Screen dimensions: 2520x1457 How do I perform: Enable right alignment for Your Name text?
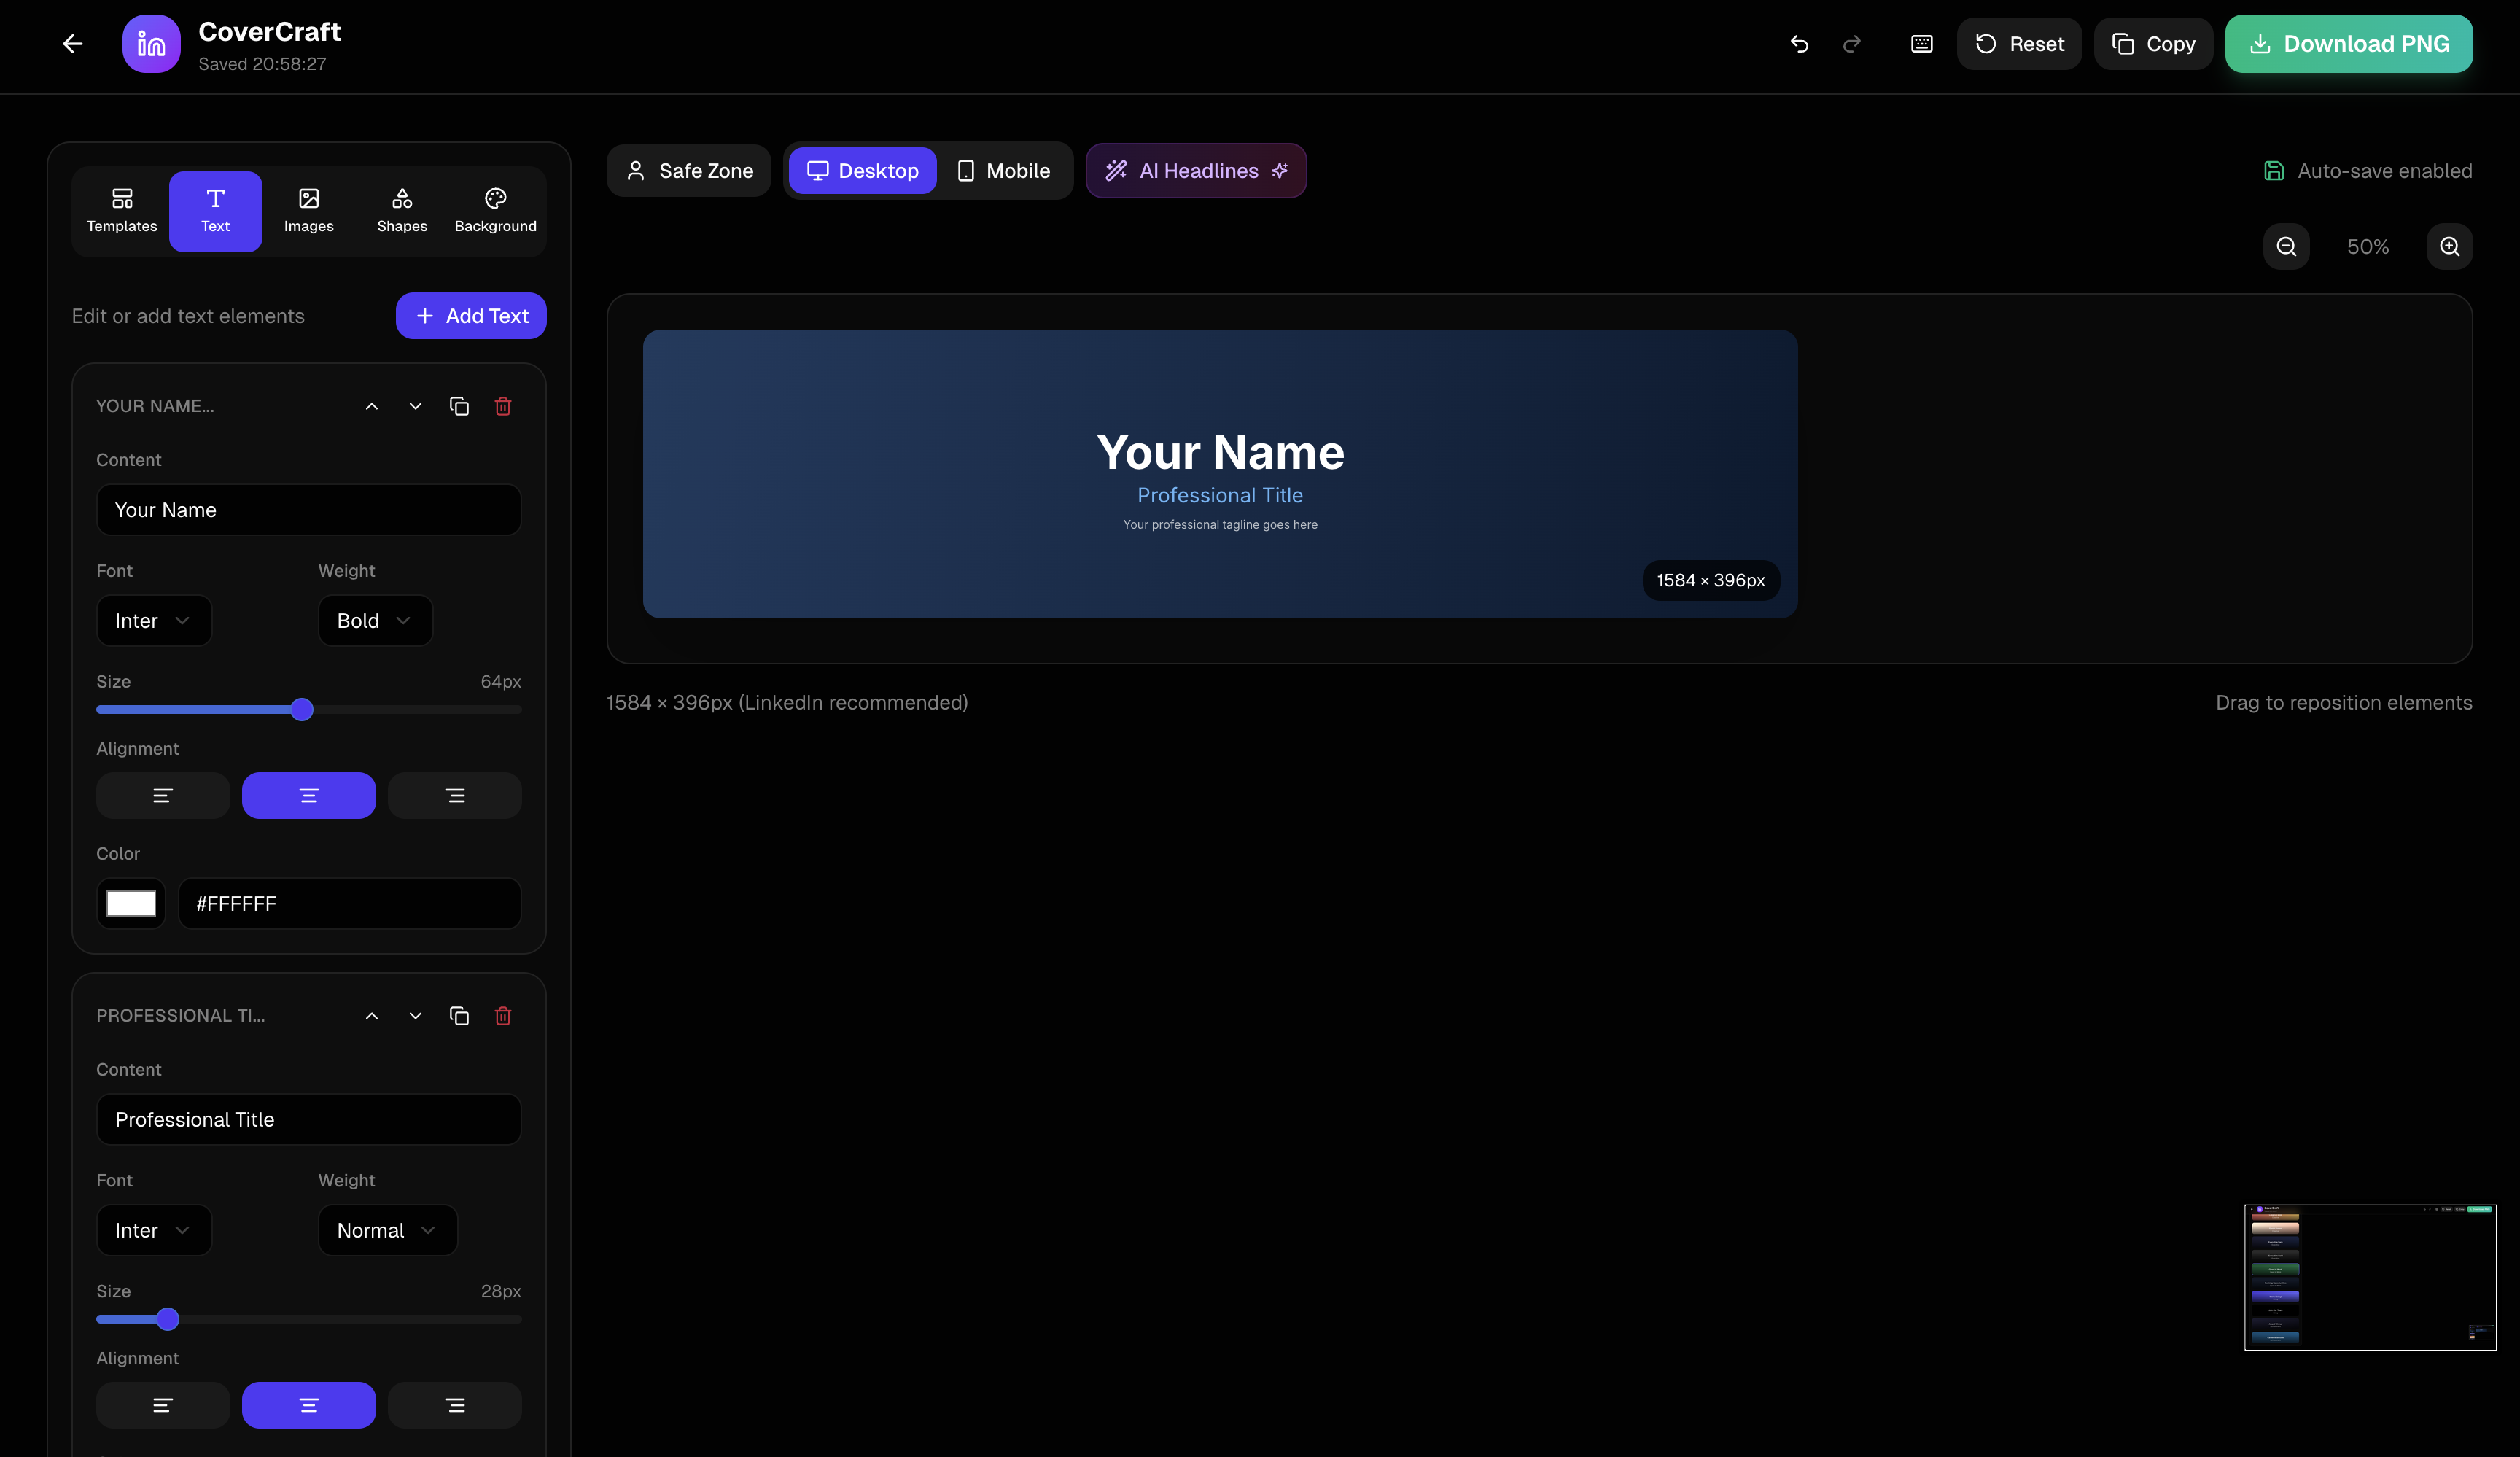click(454, 795)
